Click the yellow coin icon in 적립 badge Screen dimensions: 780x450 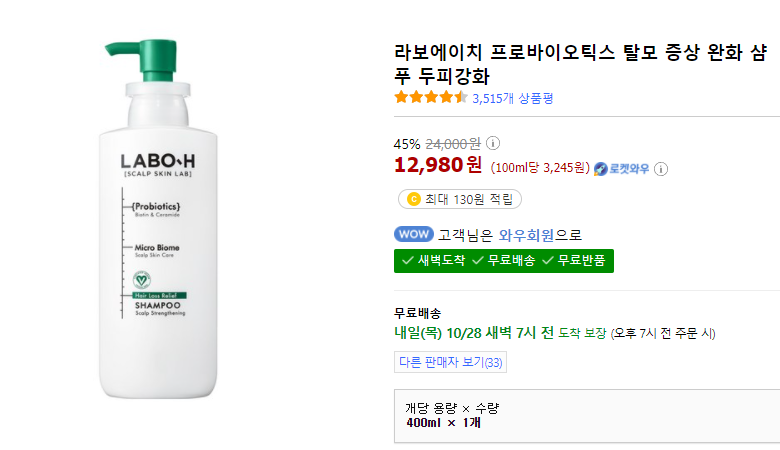tap(413, 199)
